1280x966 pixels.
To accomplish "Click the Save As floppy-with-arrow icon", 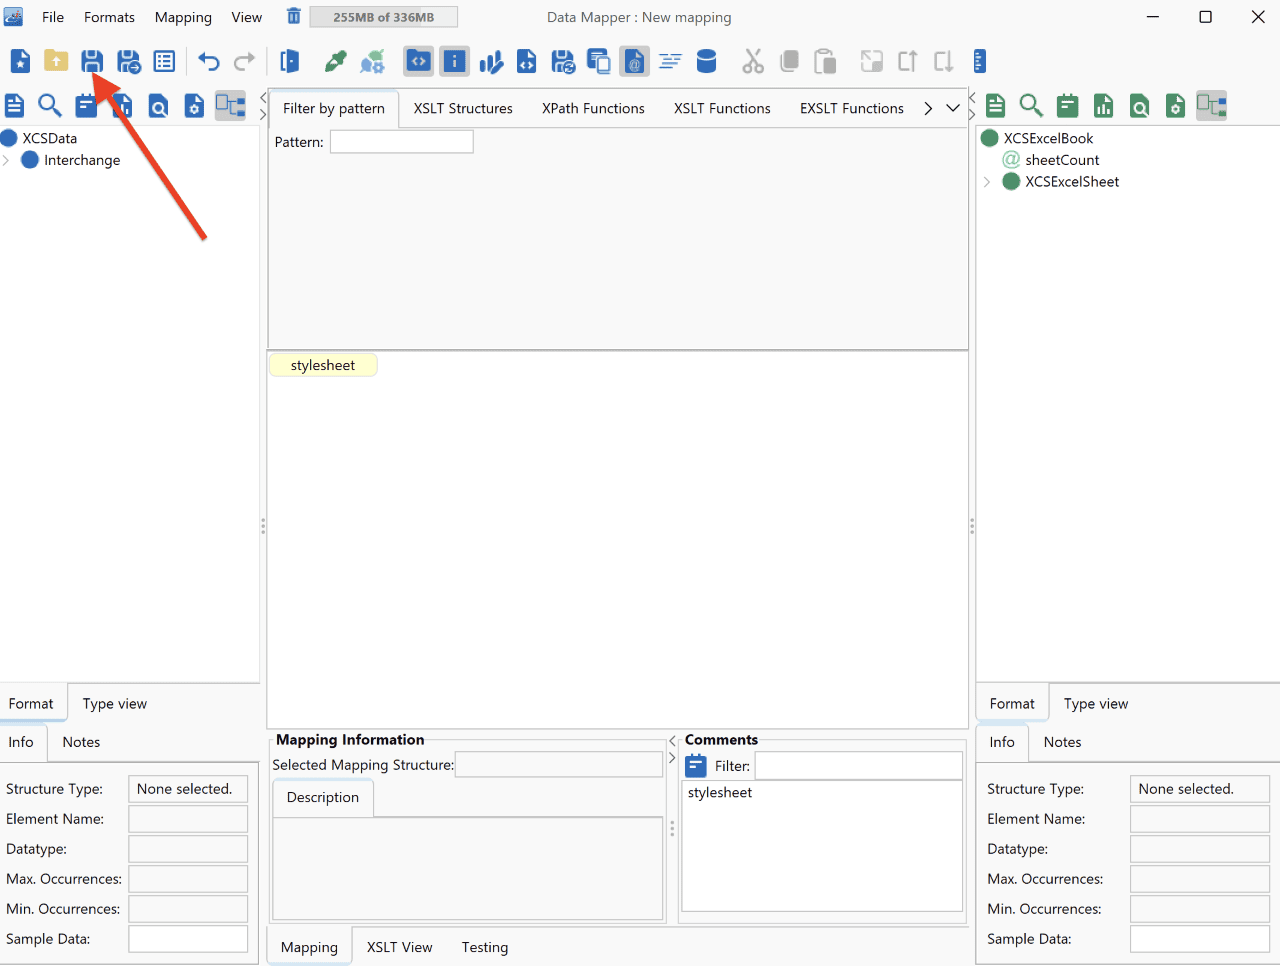I will click(x=129, y=61).
